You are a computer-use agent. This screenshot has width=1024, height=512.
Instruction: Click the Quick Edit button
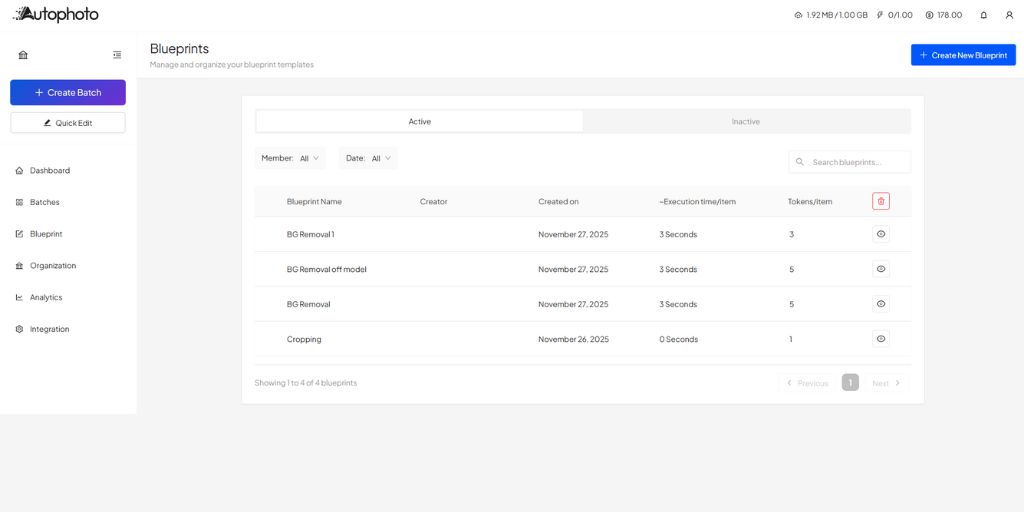[68, 123]
